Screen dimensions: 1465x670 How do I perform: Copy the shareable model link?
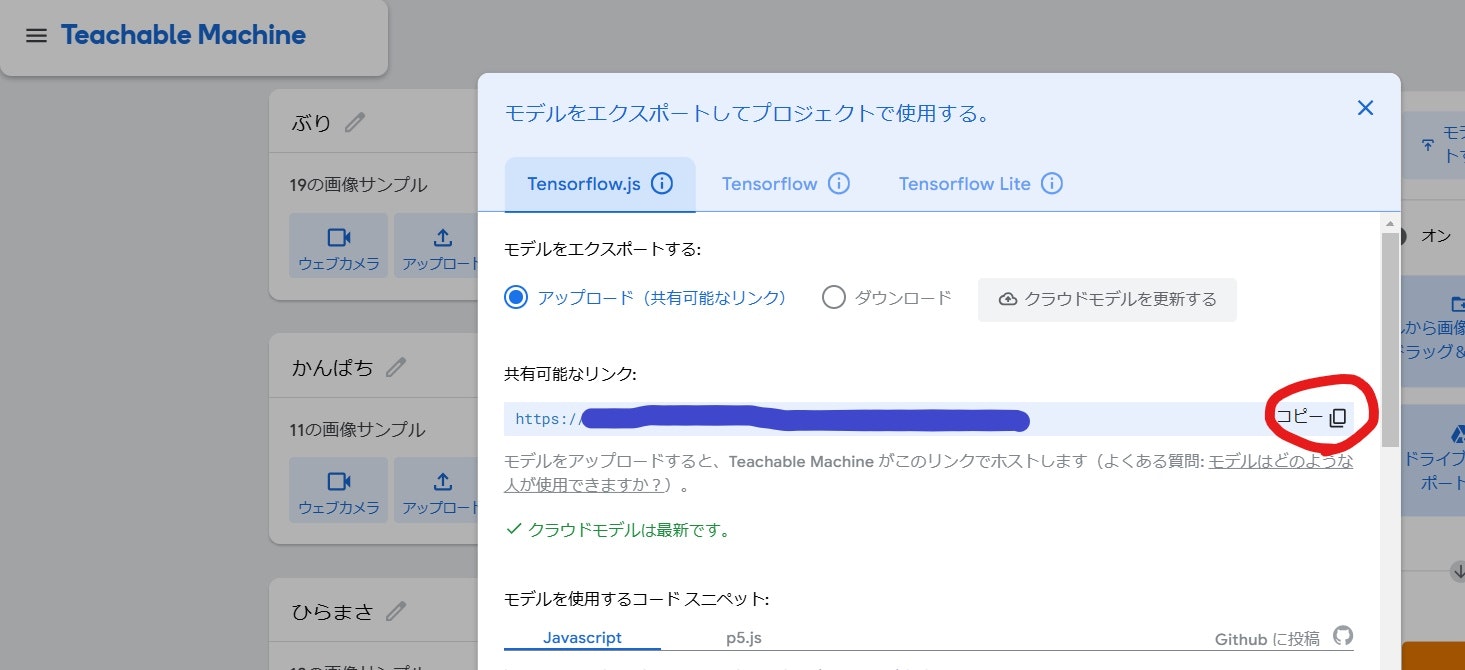click(x=1315, y=418)
